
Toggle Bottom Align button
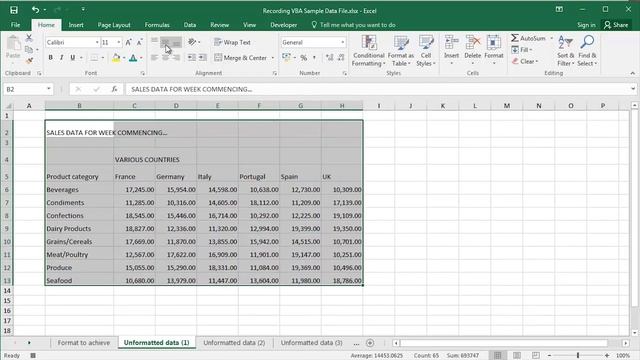coord(176,42)
